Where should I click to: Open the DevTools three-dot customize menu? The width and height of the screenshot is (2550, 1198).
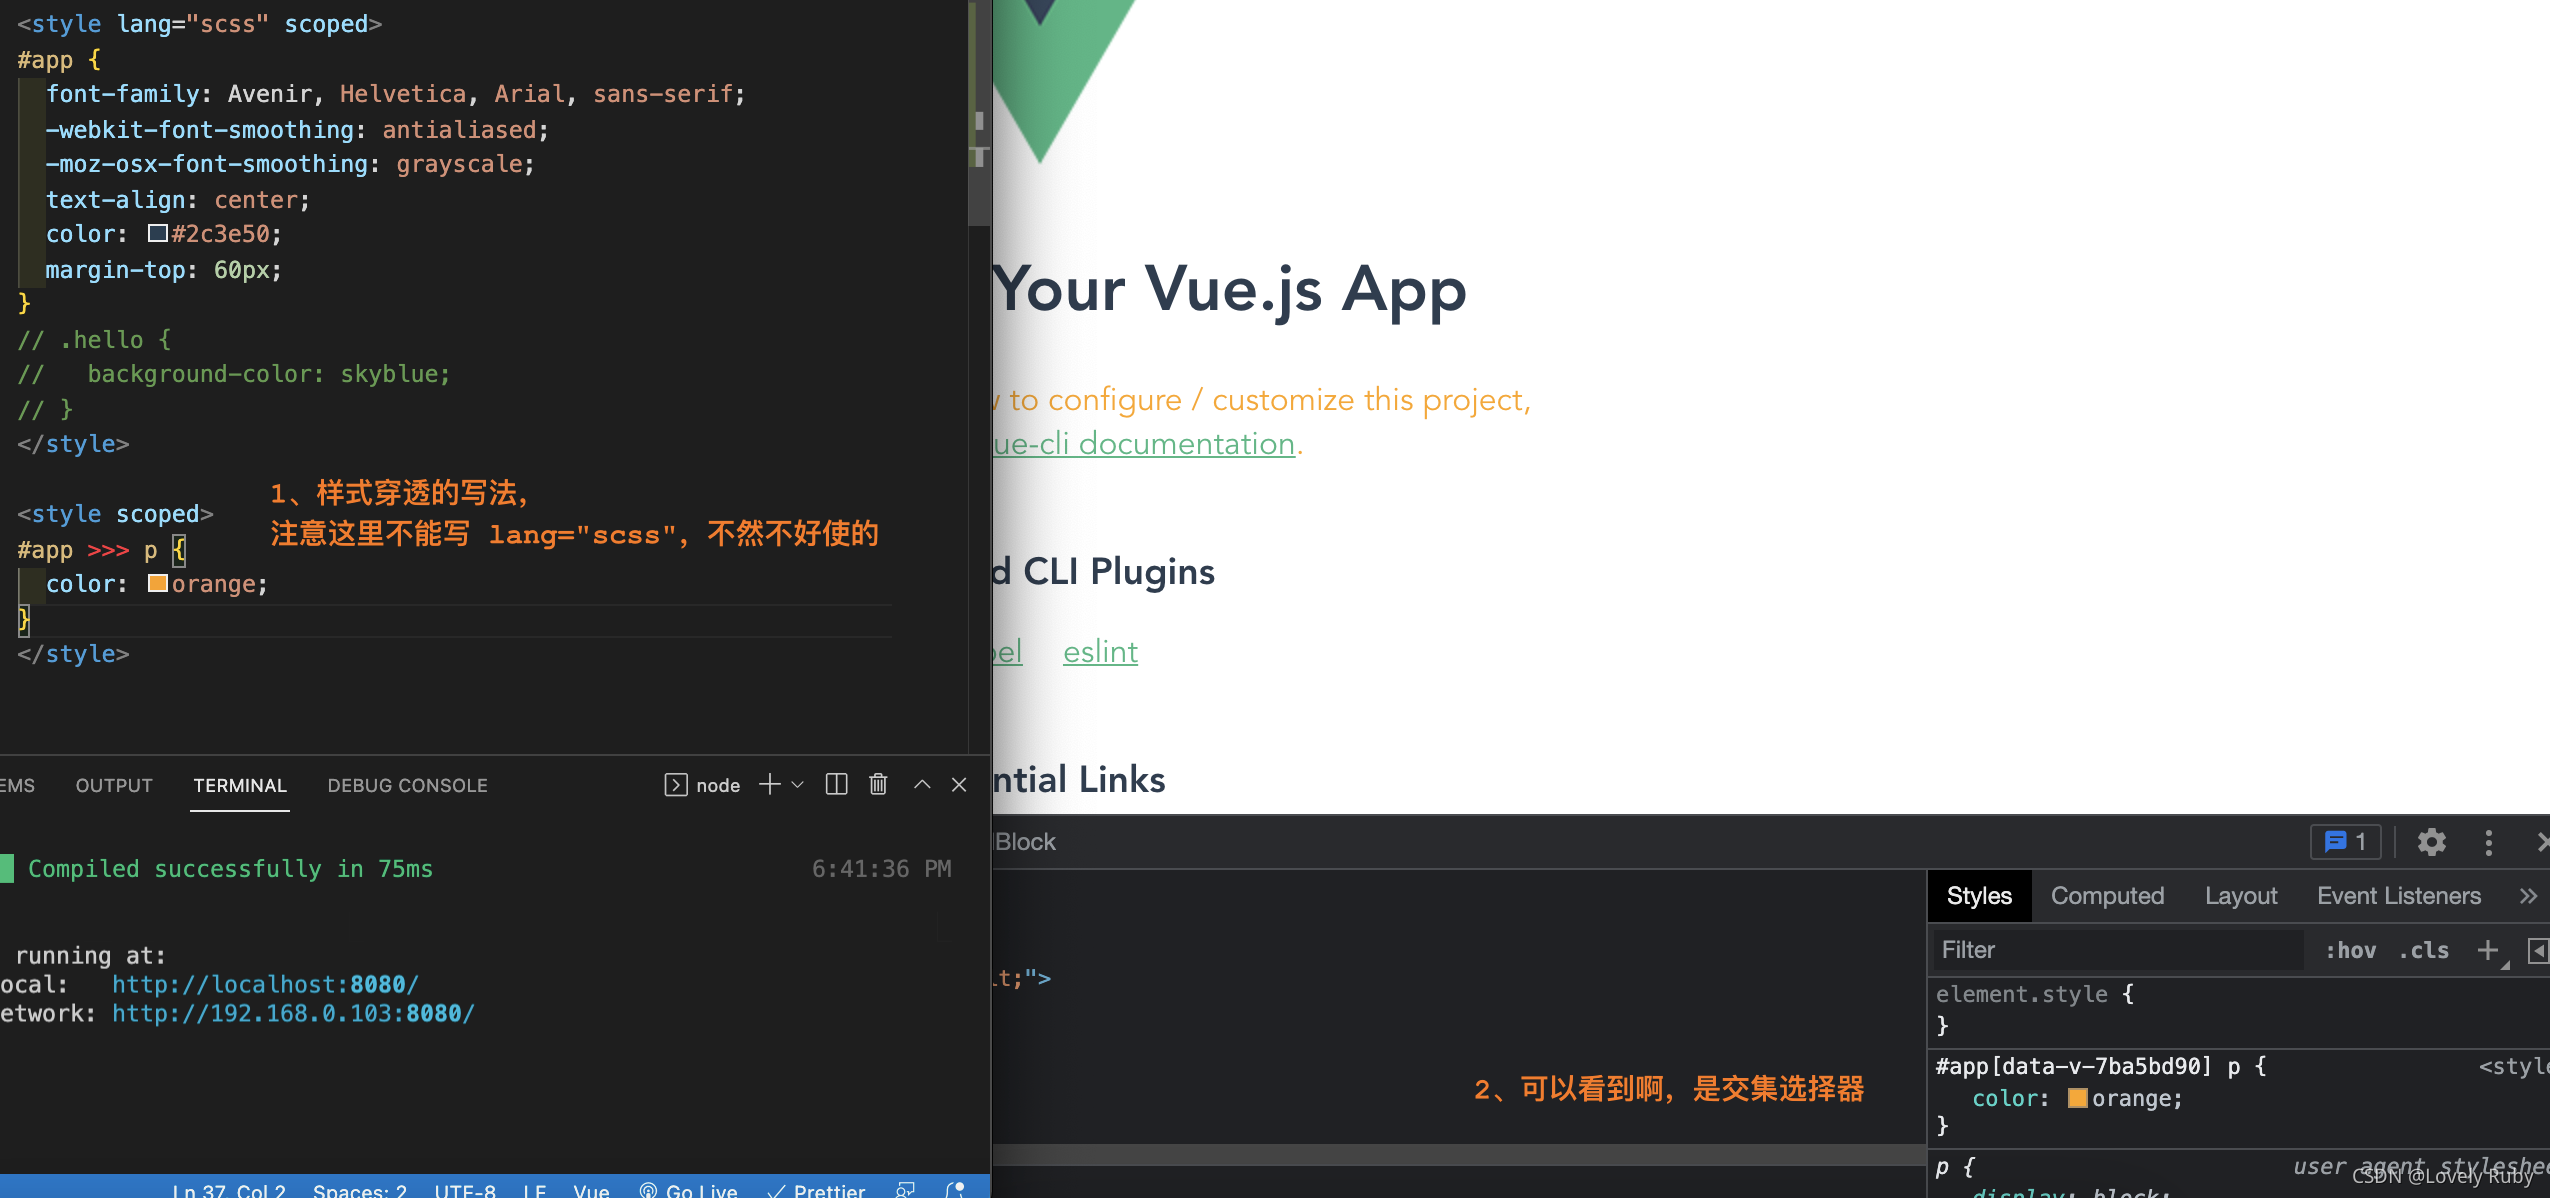(2489, 842)
